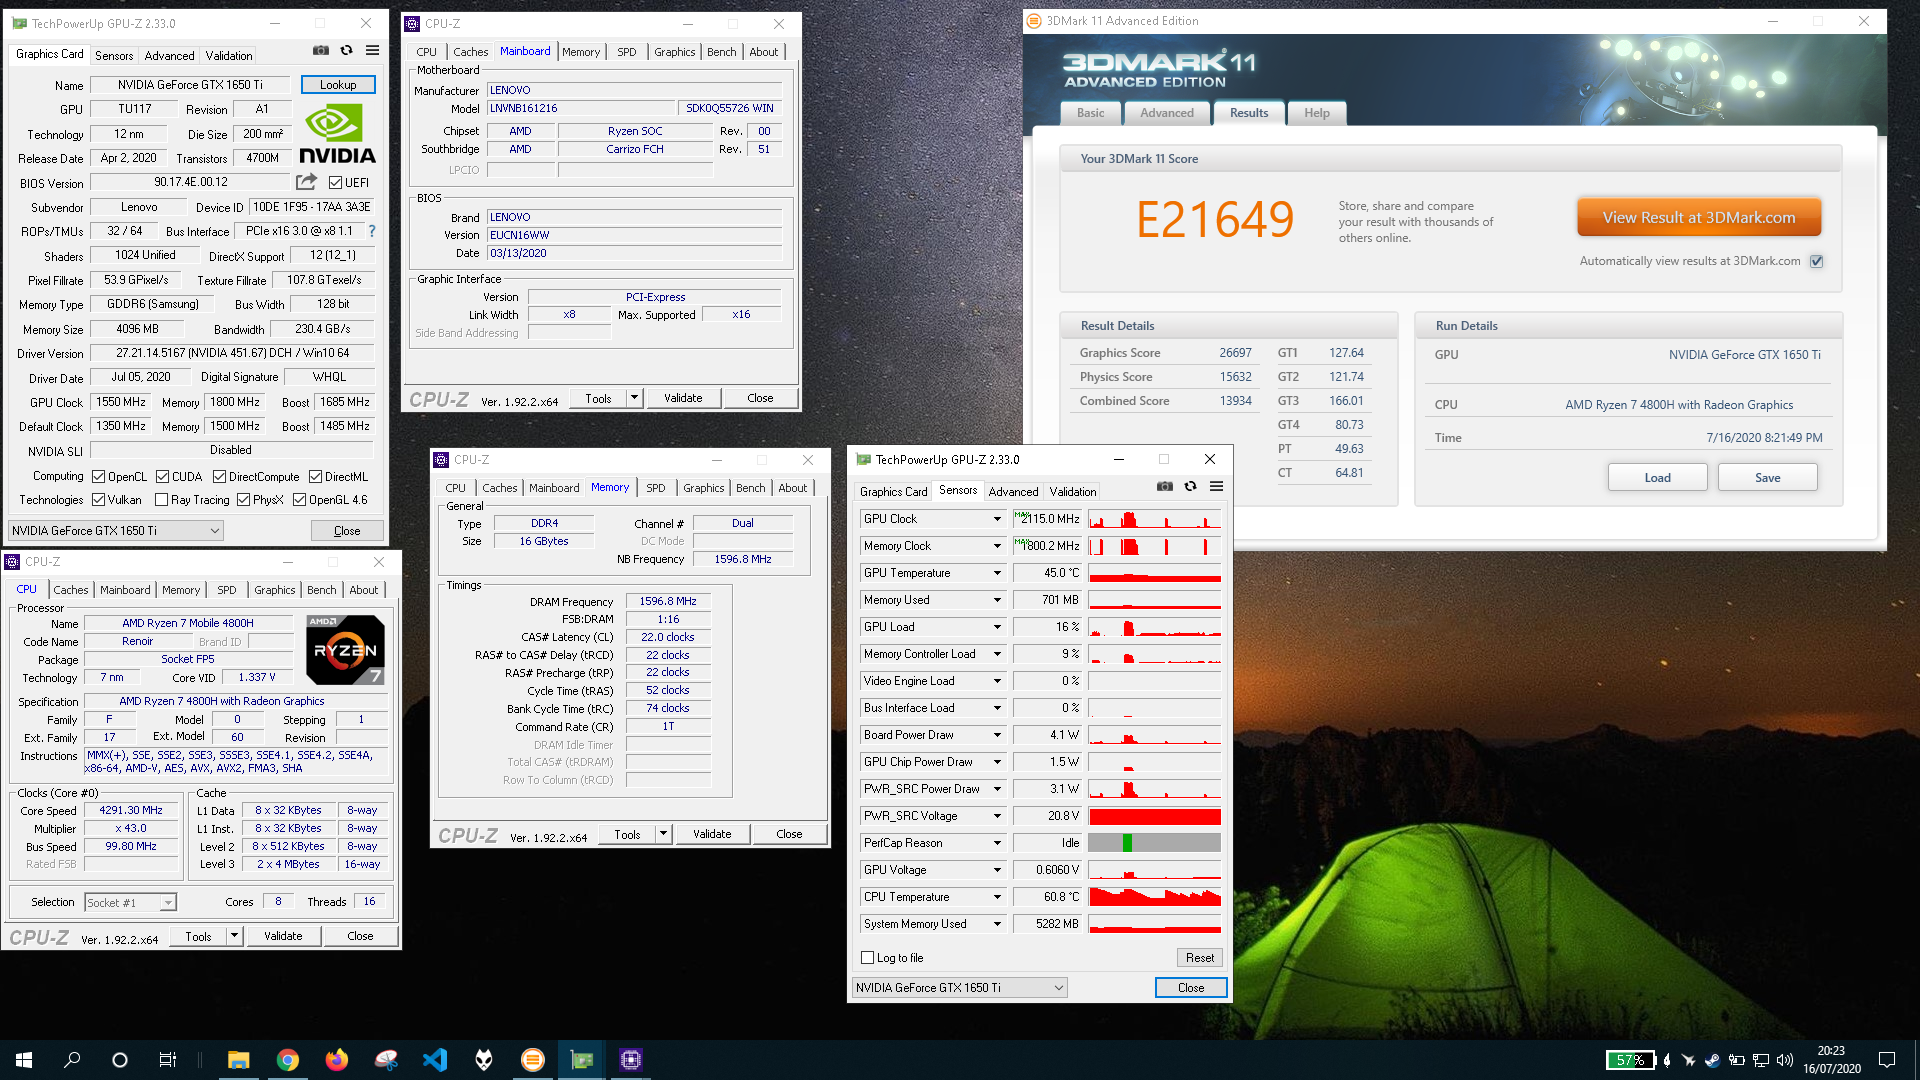The width and height of the screenshot is (1920, 1080).
Task: Click the Ryzen 7 logo in CPU-Z
Action: pyautogui.click(x=345, y=649)
